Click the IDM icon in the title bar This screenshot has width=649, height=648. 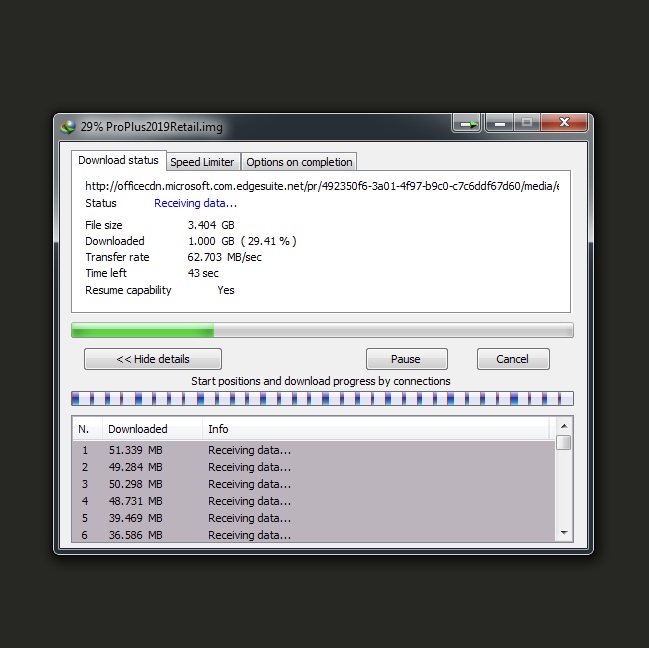(x=68, y=126)
